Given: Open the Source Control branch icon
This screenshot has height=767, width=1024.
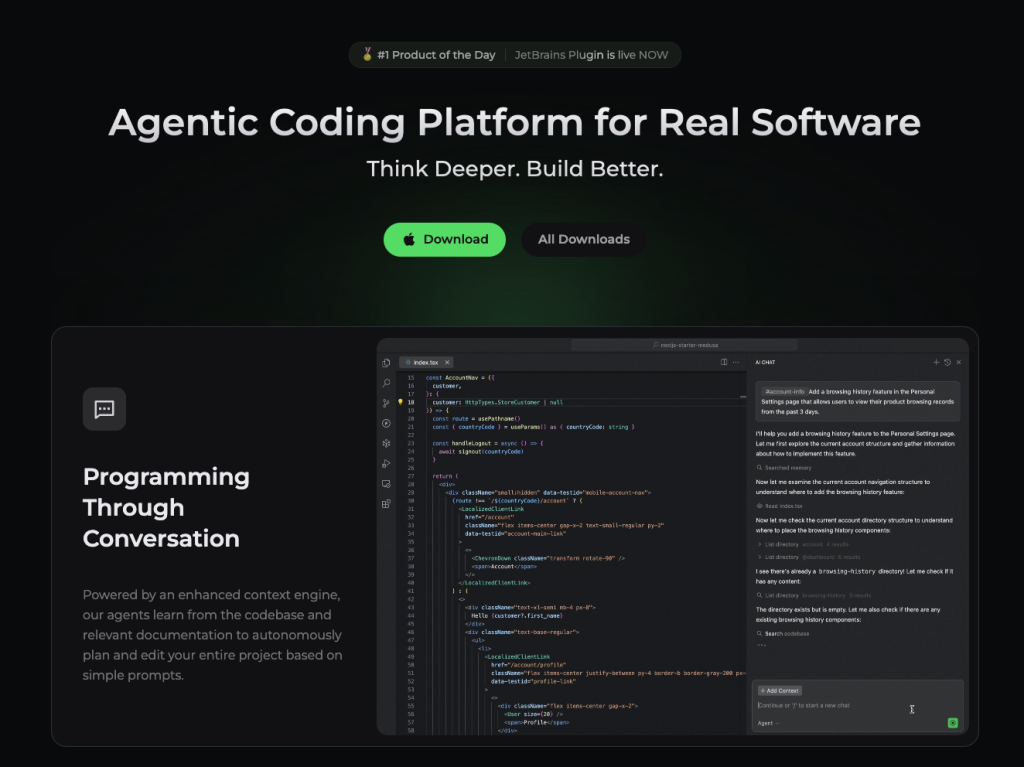Looking at the screenshot, I should coord(386,403).
